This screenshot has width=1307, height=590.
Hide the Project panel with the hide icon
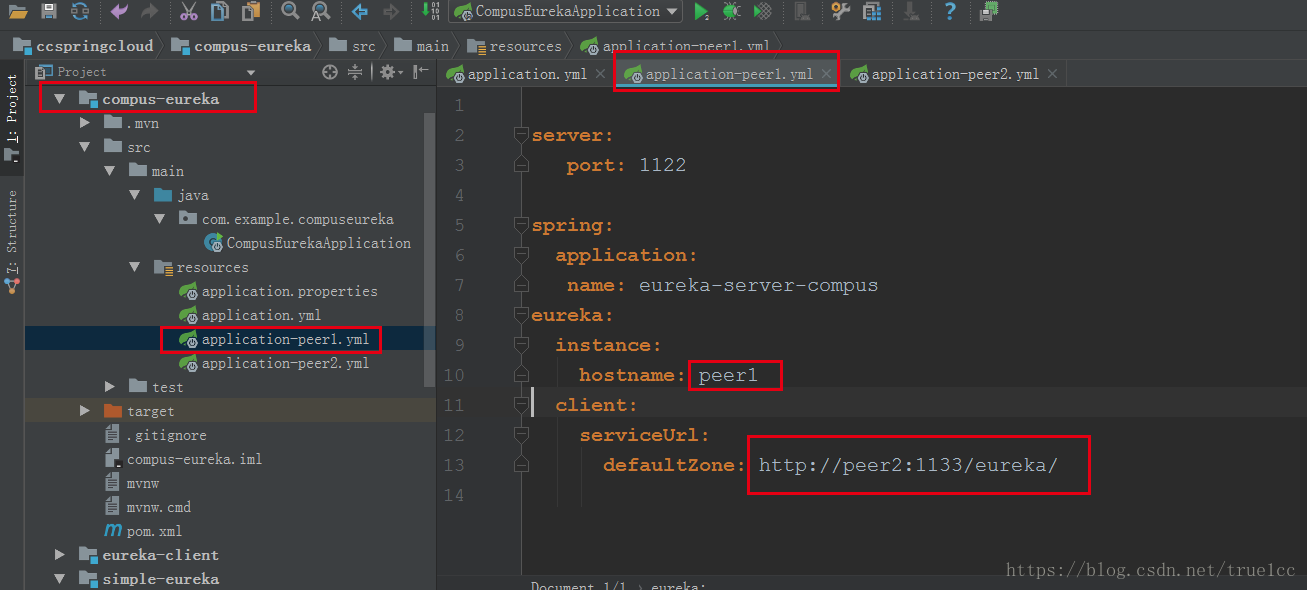tap(421, 72)
